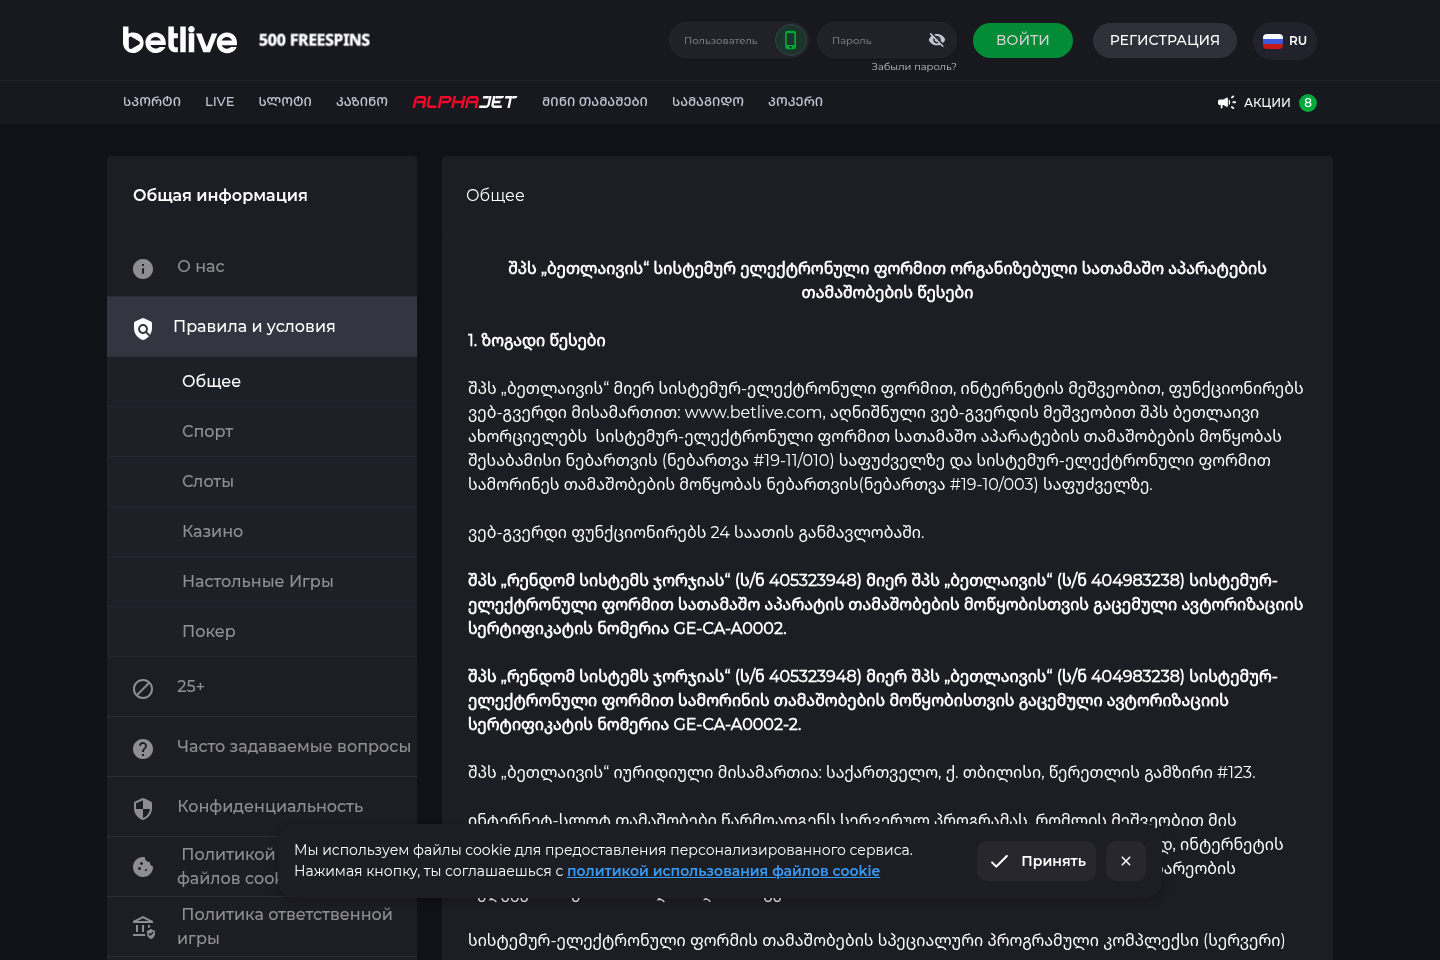This screenshot has width=1440, height=960.
Task: Click the responsible gaming policy icon
Action: 143,927
